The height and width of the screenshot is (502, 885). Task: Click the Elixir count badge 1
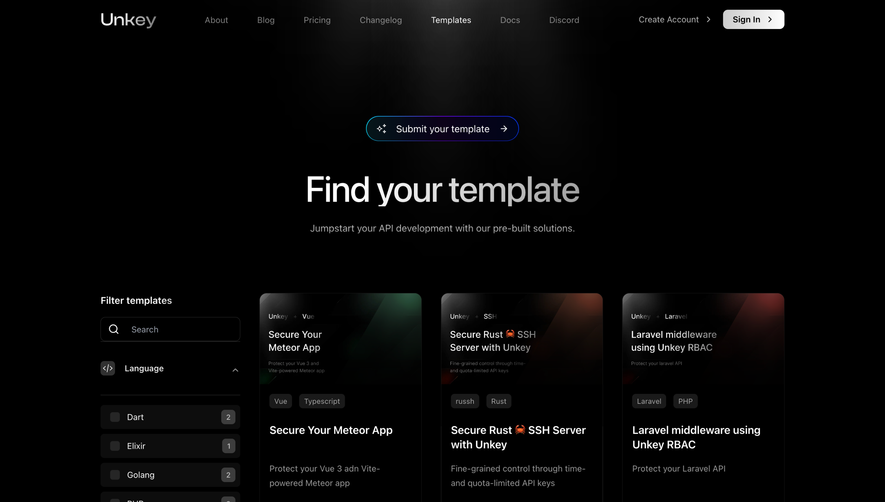pos(228,446)
